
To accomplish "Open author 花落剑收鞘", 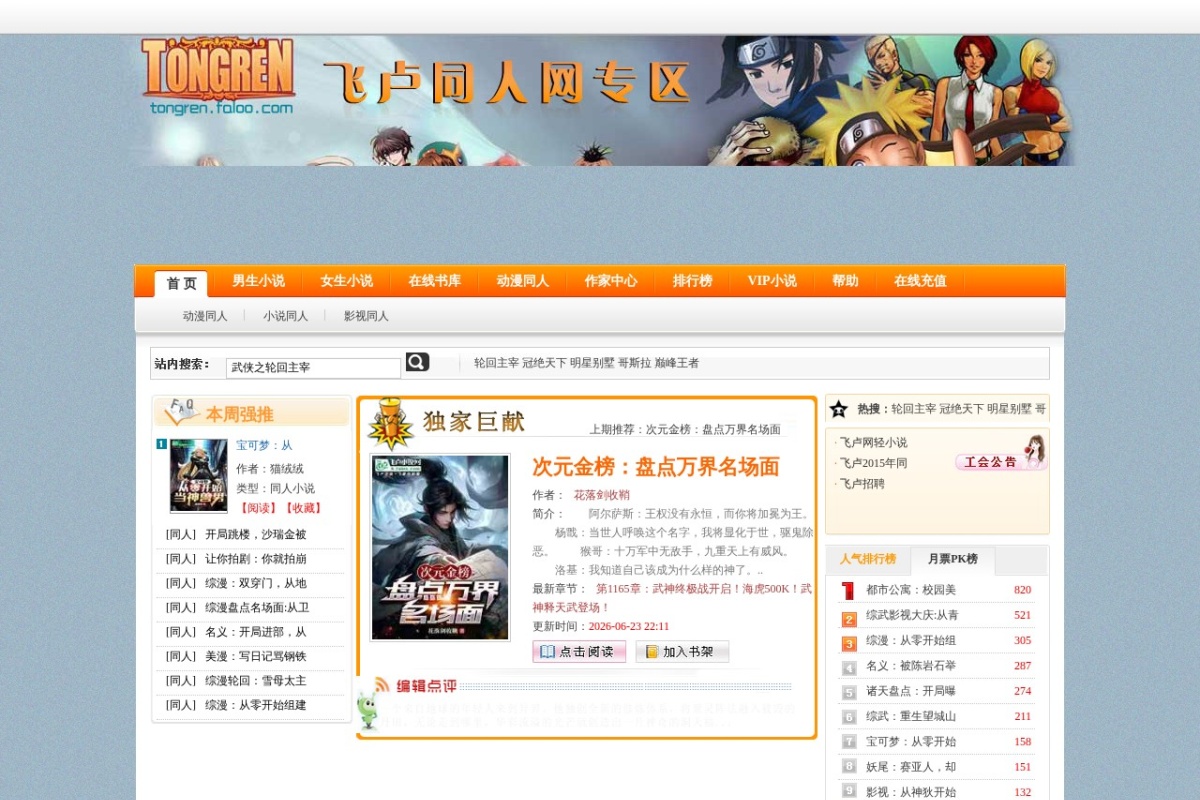I will click(601, 495).
